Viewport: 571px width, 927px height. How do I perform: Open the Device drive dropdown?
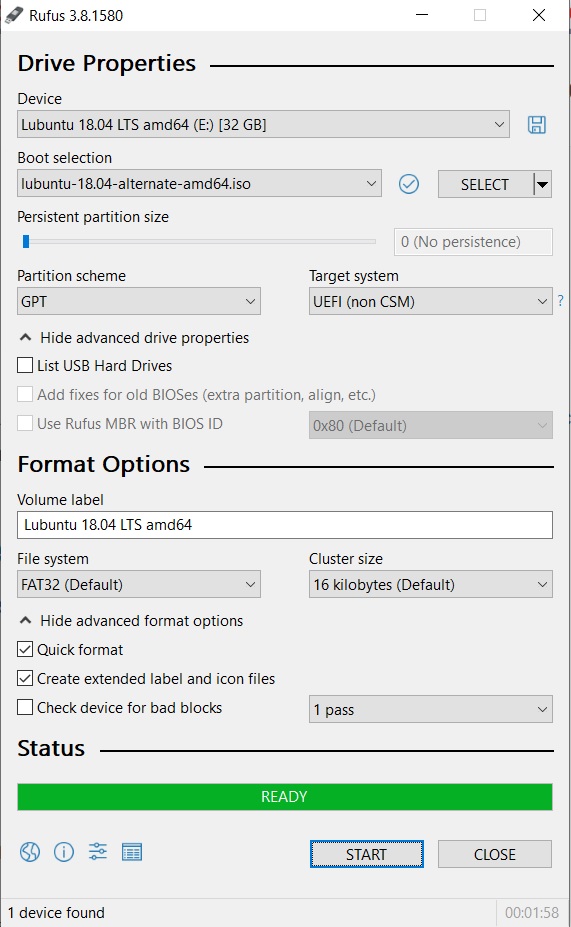263,125
